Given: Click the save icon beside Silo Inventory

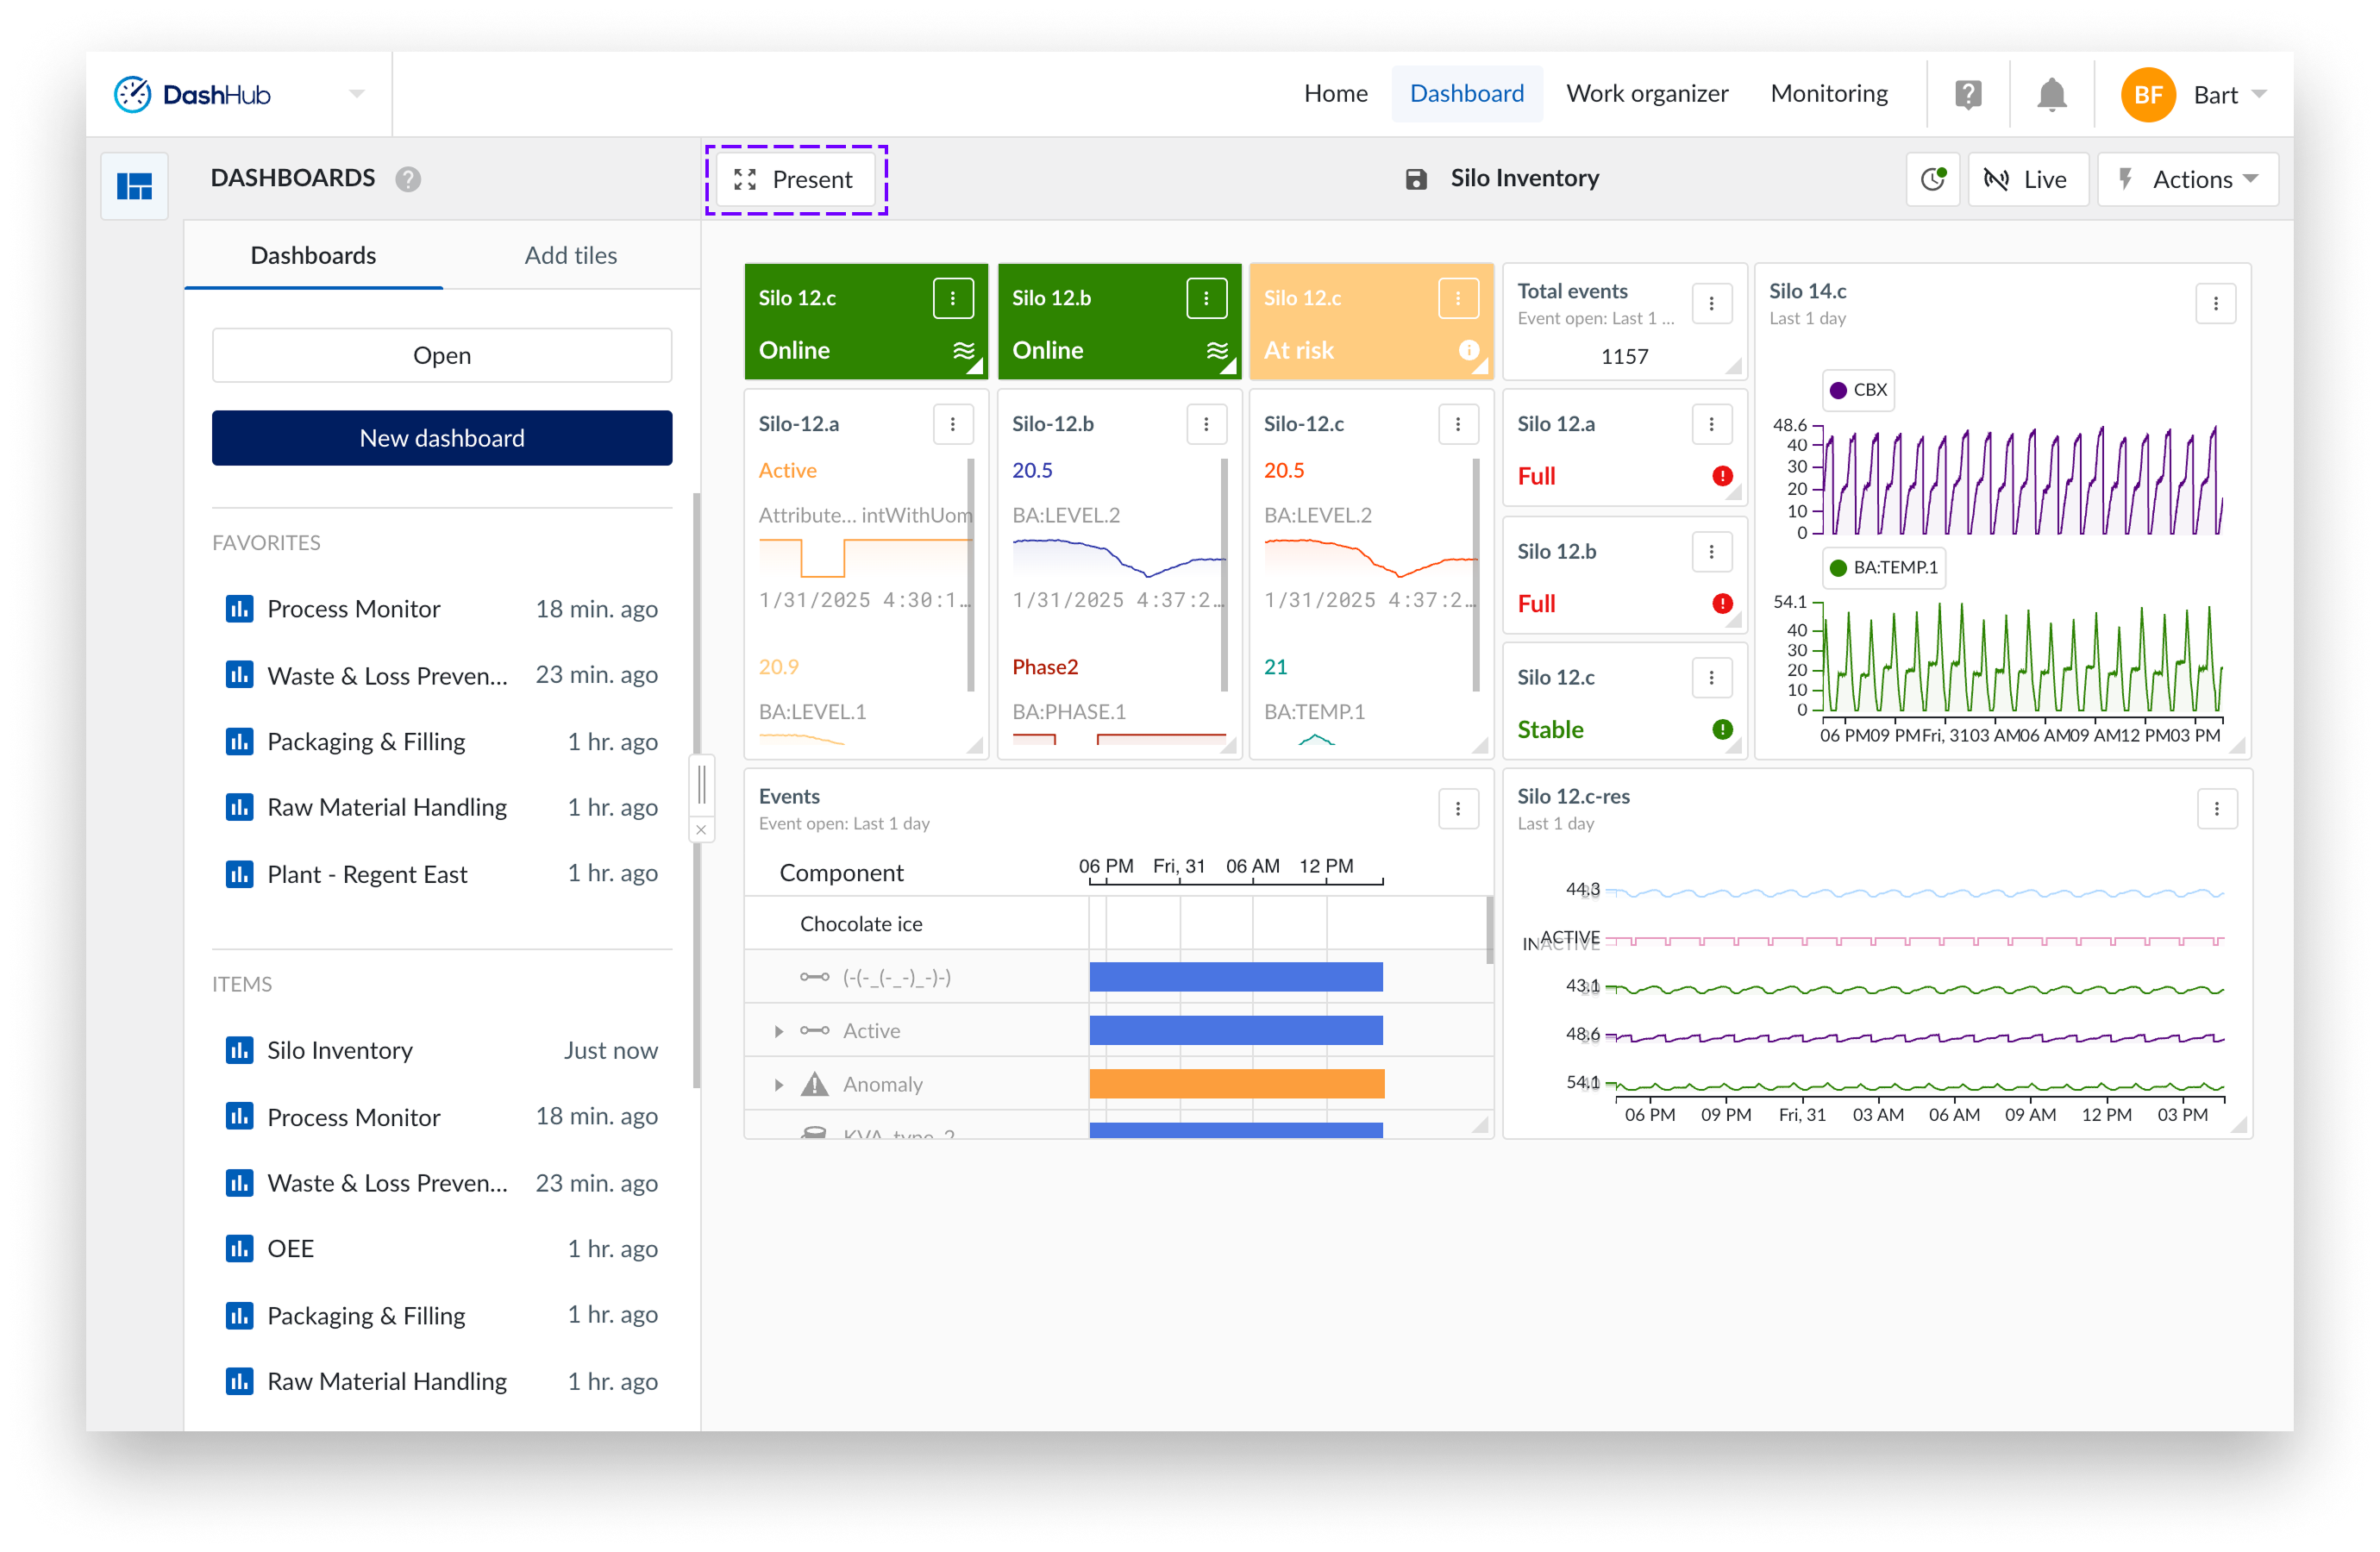Looking at the screenshot, I should [x=1415, y=179].
